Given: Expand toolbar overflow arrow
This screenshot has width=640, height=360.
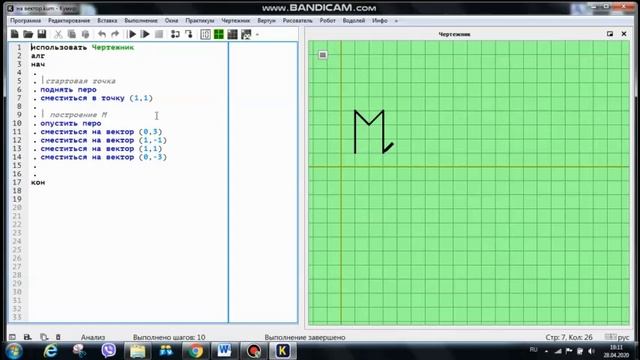Looking at the screenshot, I should (257, 35).
